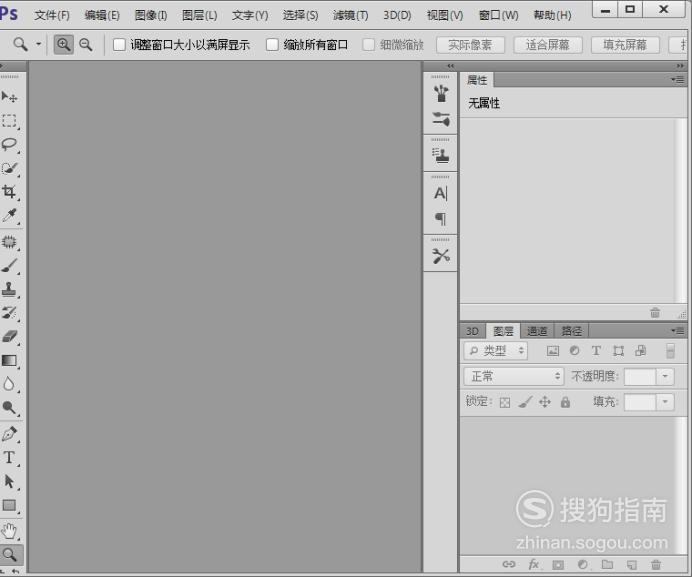
Task: Select the Pen tool
Action: pos(9,434)
